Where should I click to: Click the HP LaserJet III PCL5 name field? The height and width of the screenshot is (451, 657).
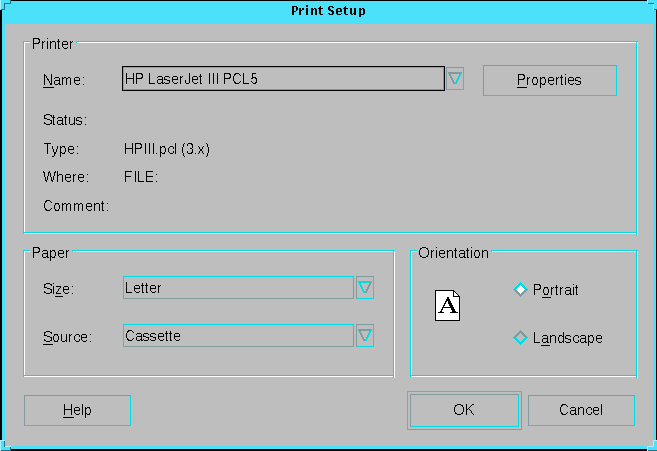click(x=283, y=79)
